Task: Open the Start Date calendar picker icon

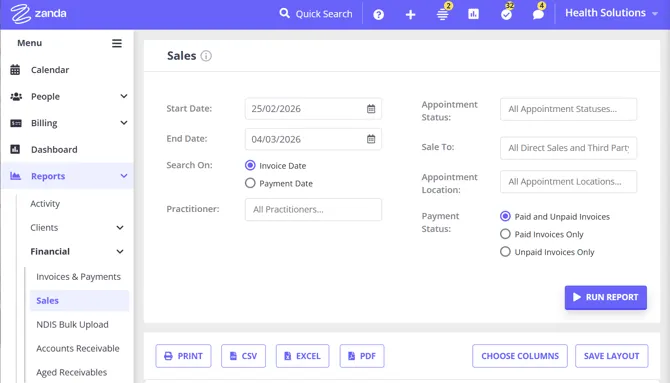Action: pos(371,109)
